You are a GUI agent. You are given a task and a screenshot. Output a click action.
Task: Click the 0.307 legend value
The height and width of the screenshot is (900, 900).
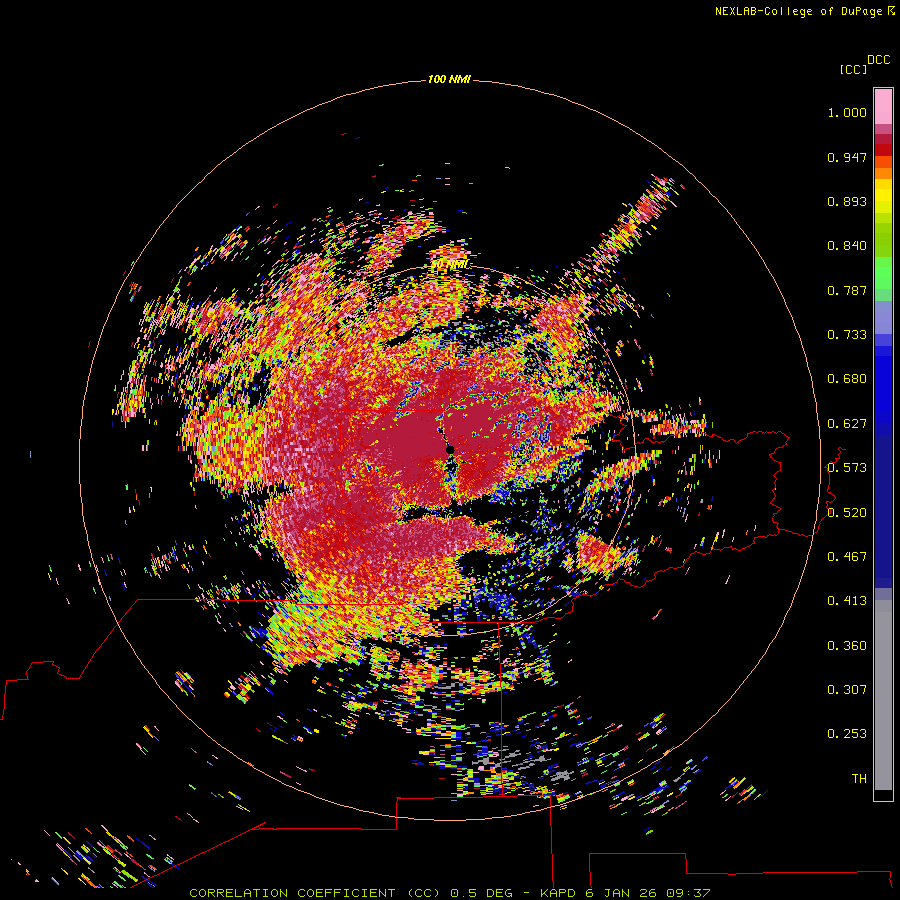[x=847, y=690]
